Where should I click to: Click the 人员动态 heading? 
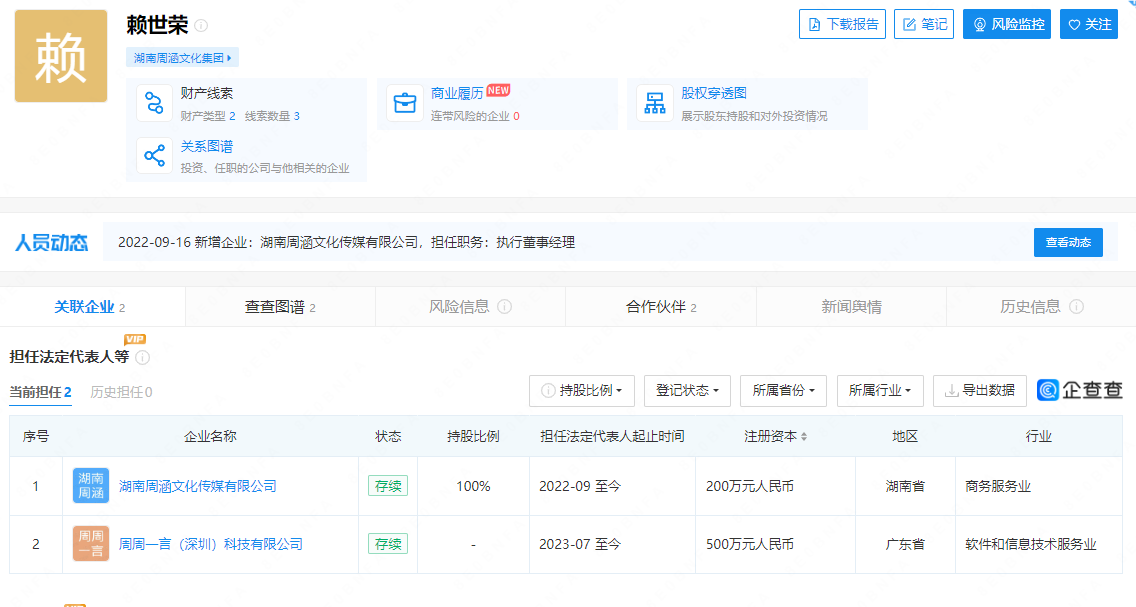click(x=51, y=243)
